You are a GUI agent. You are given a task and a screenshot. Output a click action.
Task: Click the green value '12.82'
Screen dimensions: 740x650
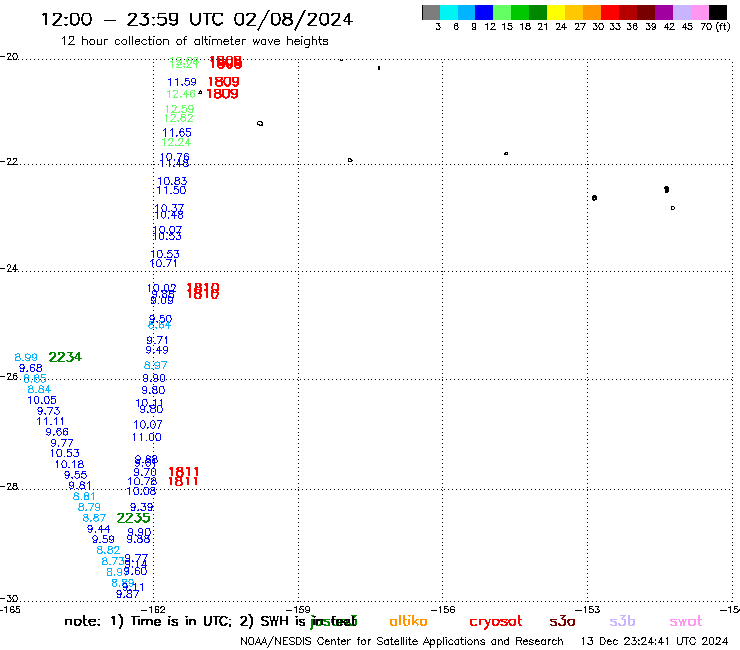click(178, 118)
